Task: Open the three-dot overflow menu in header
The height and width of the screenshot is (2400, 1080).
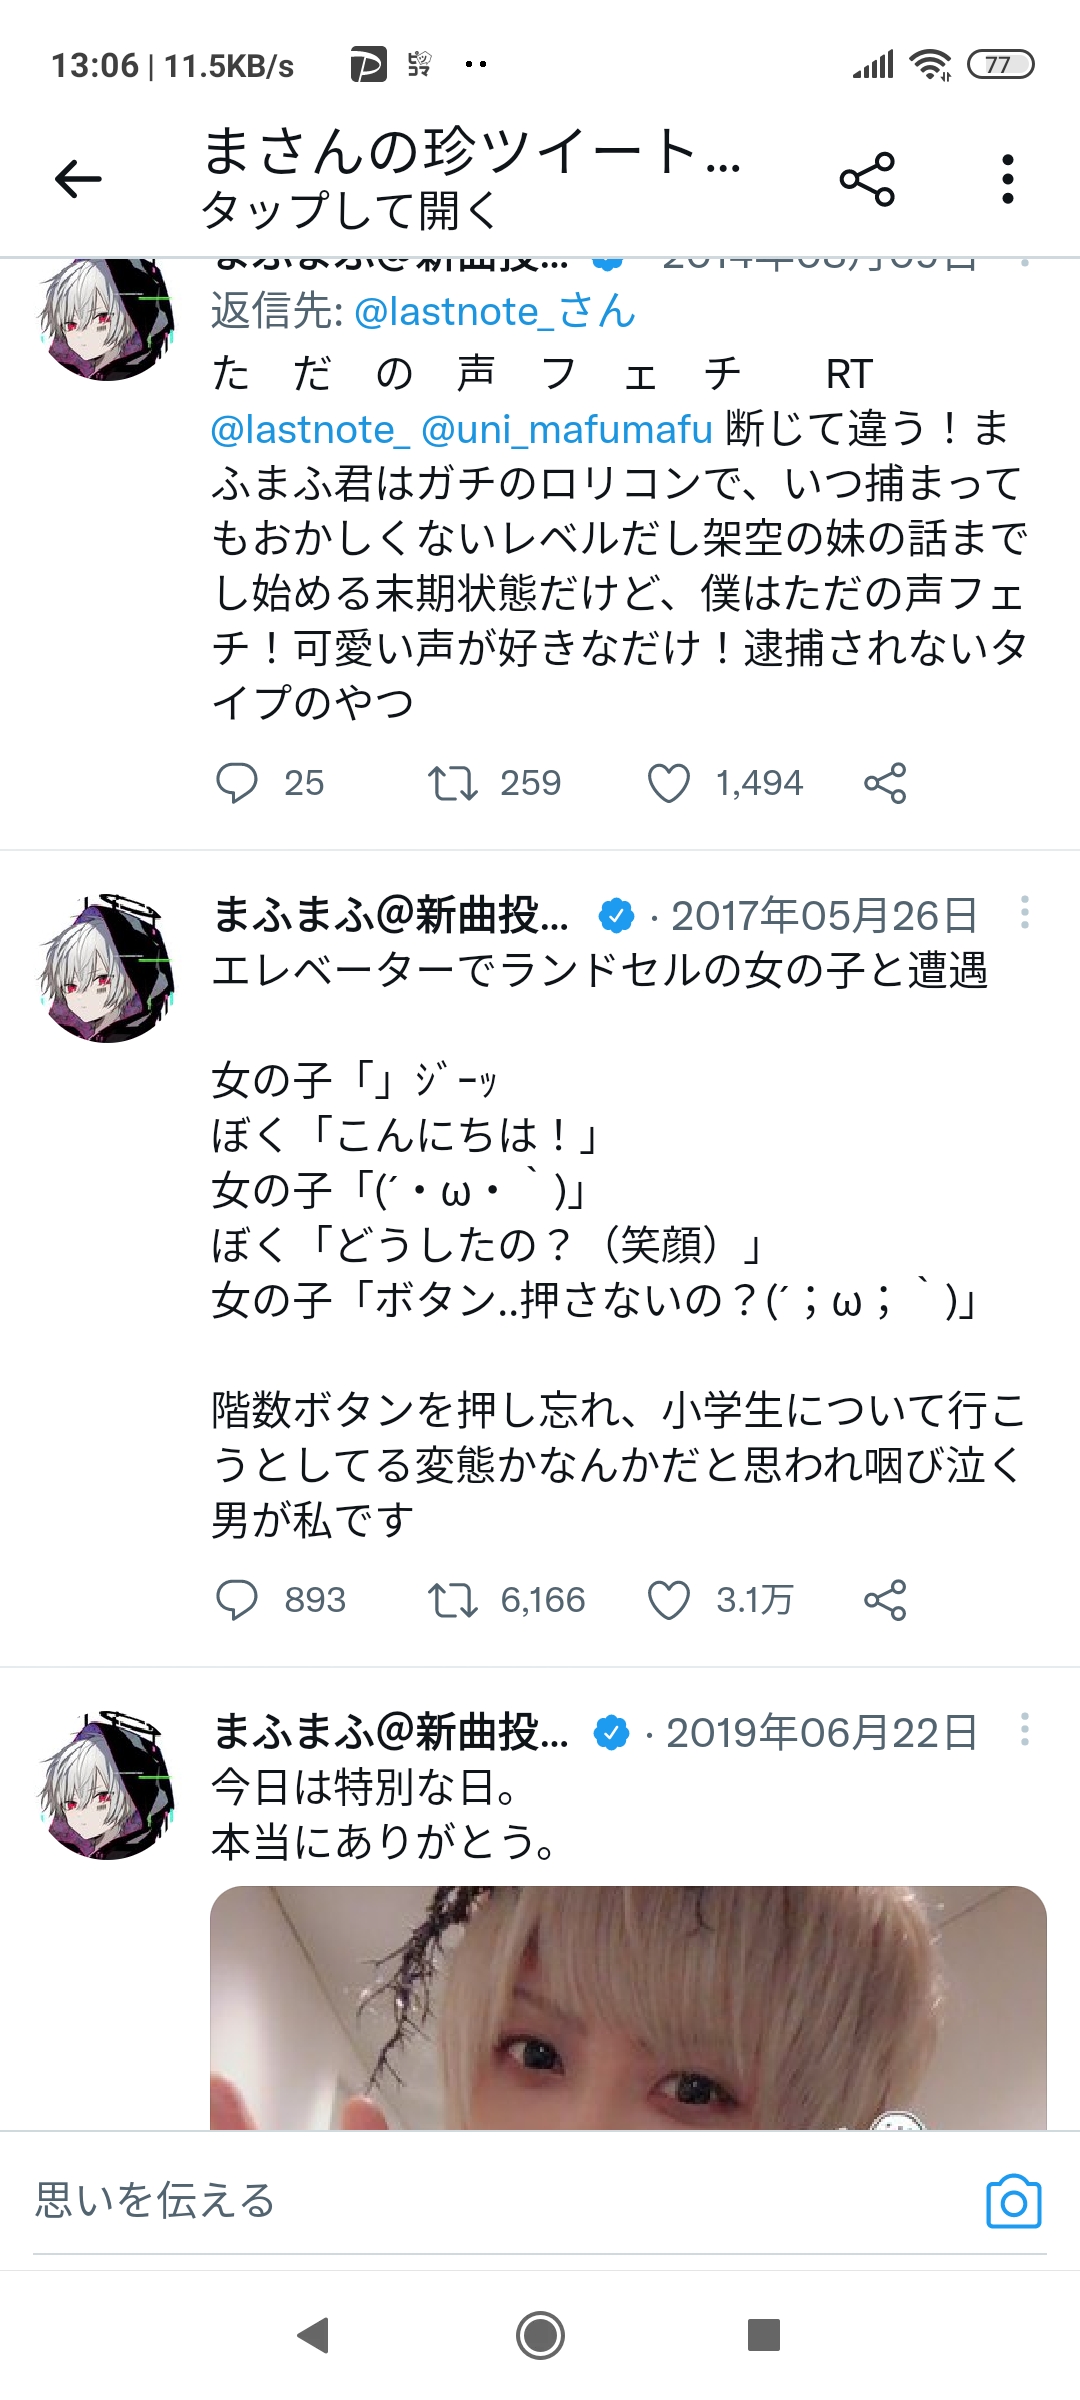Action: (x=1007, y=179)
